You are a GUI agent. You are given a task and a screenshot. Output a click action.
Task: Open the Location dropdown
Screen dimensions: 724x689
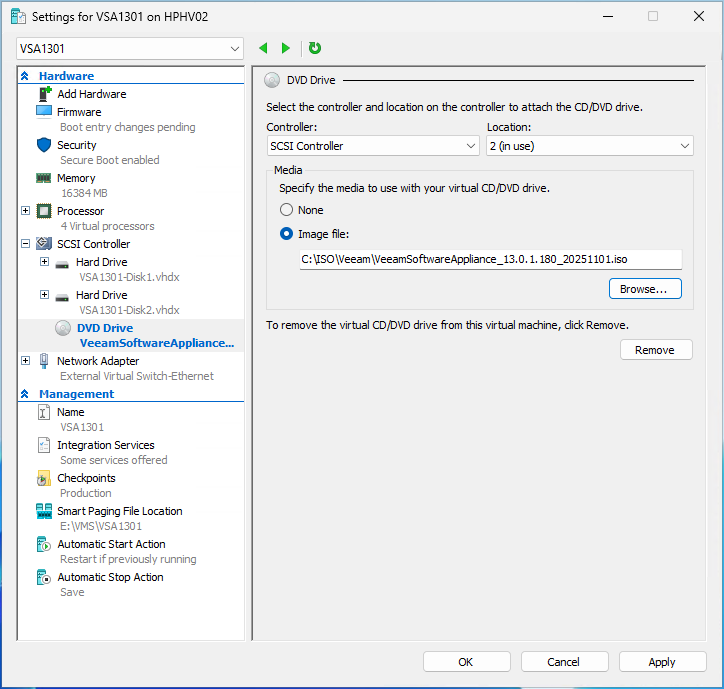click(589, 146)
